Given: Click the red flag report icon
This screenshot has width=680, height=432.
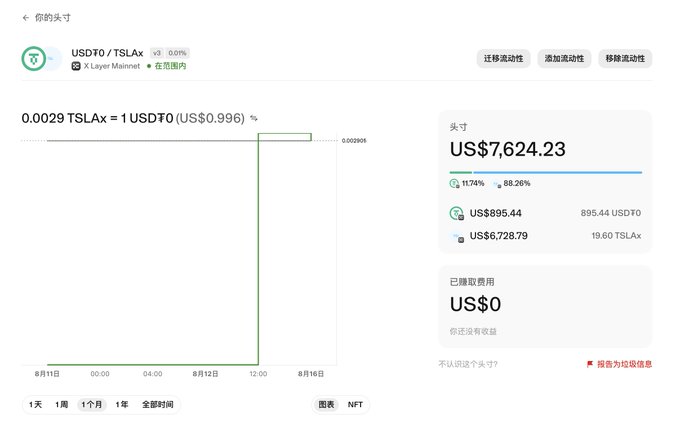Looking at the screenshot, I should (x=590, y=364).
